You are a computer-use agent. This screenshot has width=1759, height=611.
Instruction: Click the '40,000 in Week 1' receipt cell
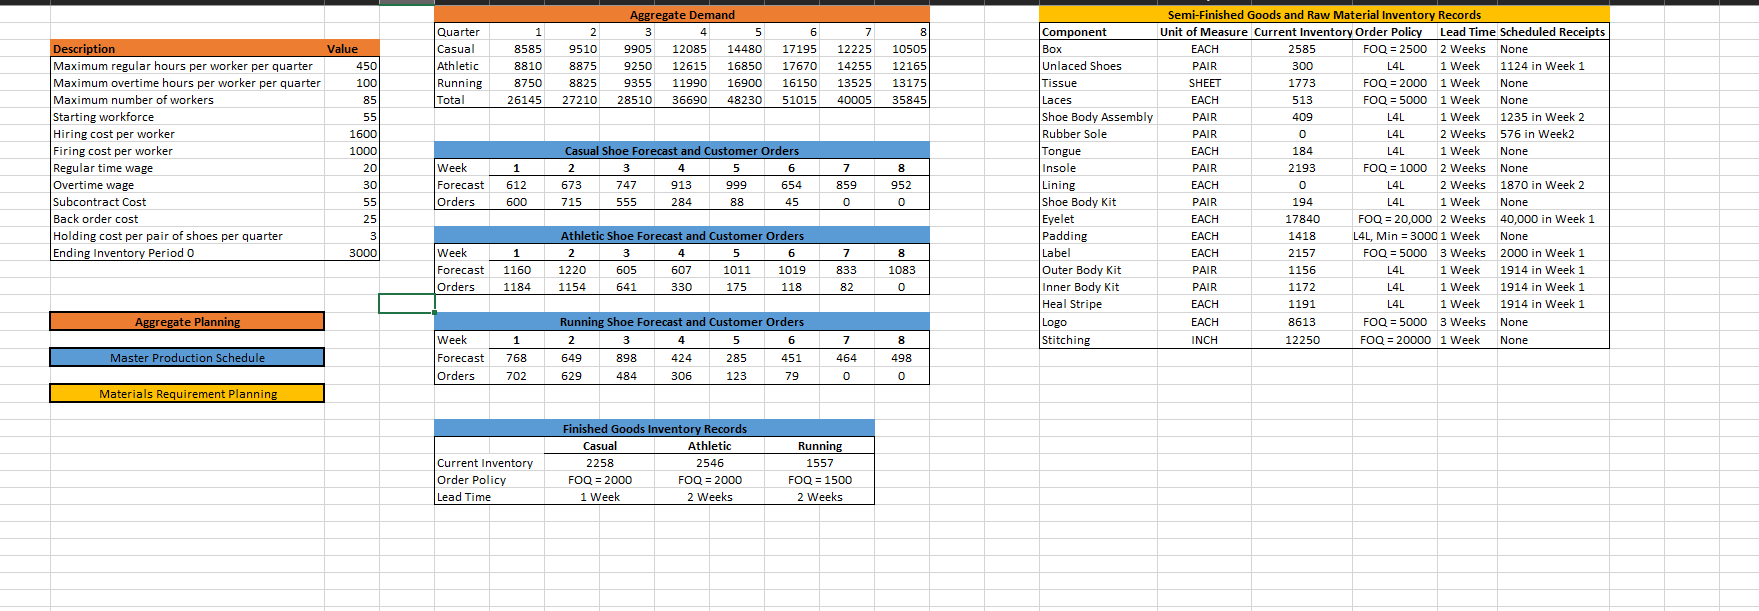[1553, 219]
